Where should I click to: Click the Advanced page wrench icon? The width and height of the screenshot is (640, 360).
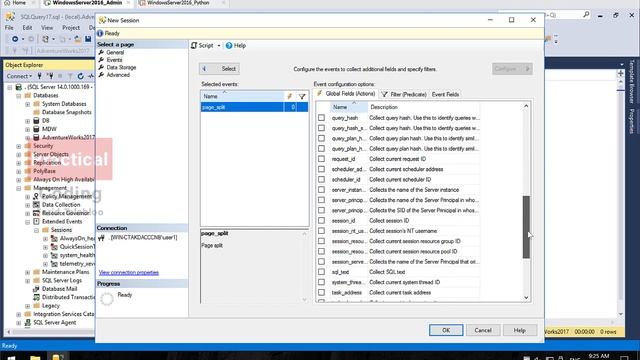(x=101, y=75)
